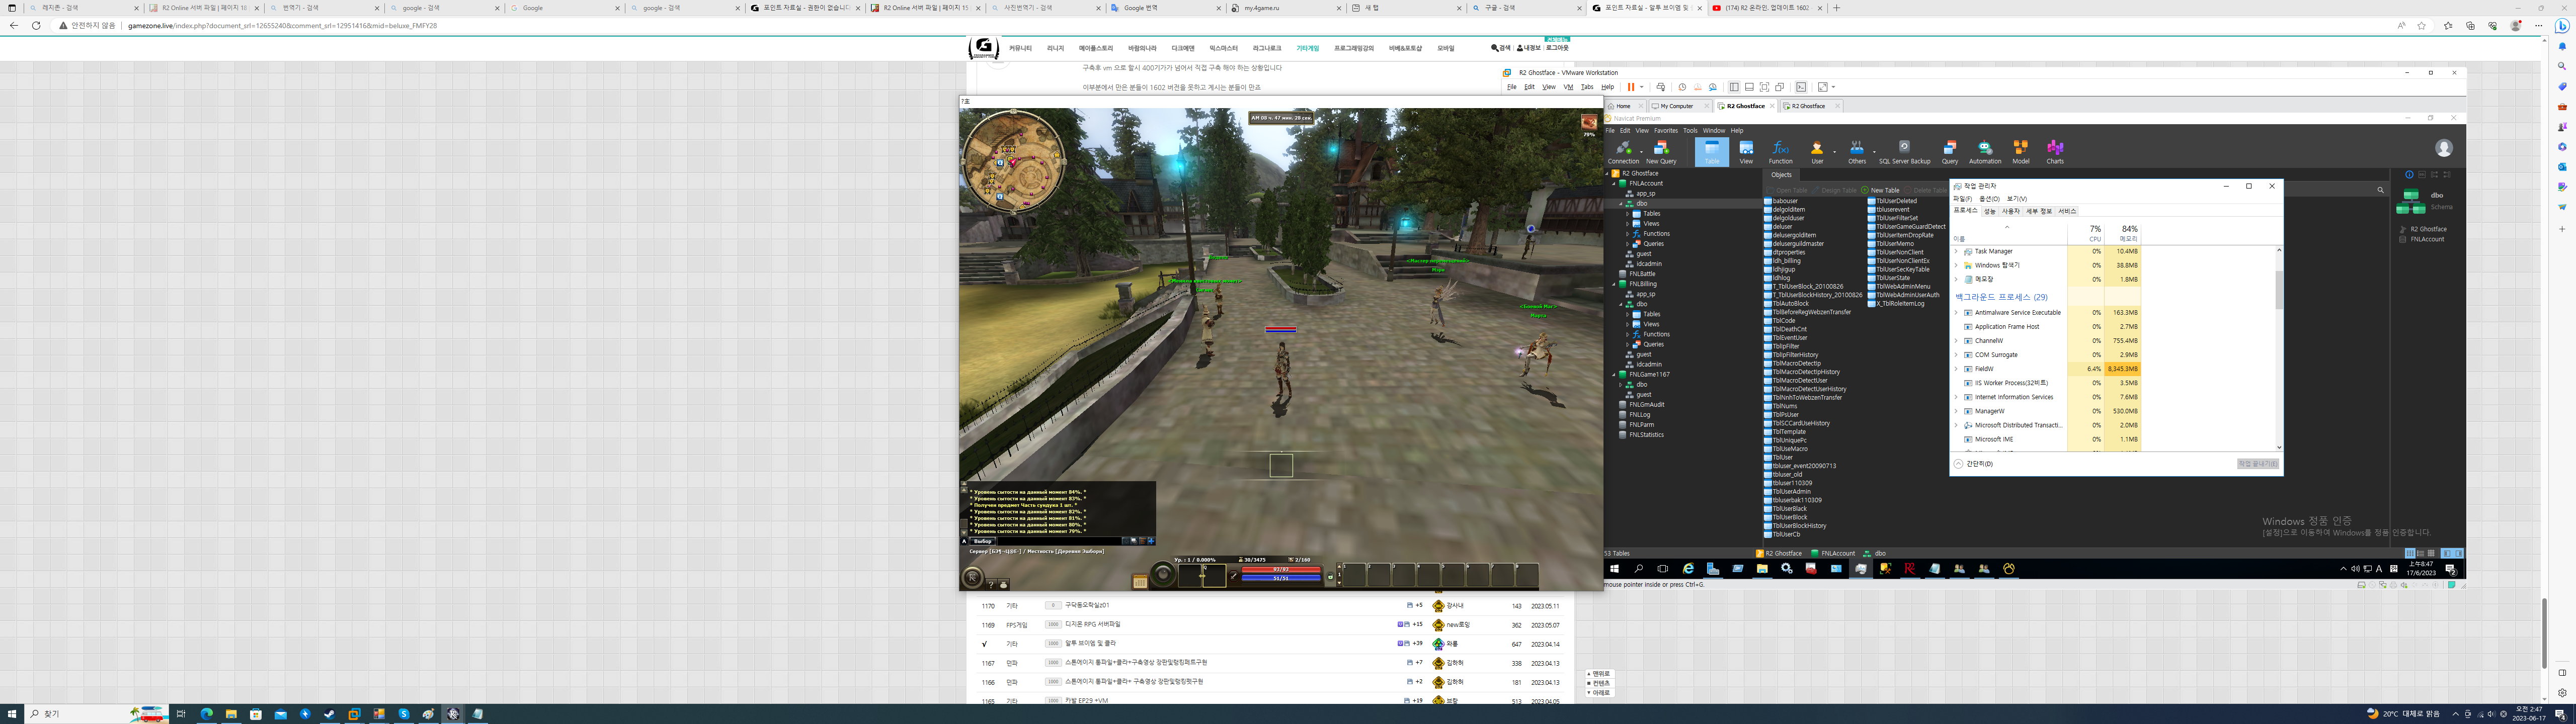Image resolution: width=2576 pixels, height=724 pixels.
Task: Open the User toolbar dropdown arrow
Action: tap(1834, 152)
